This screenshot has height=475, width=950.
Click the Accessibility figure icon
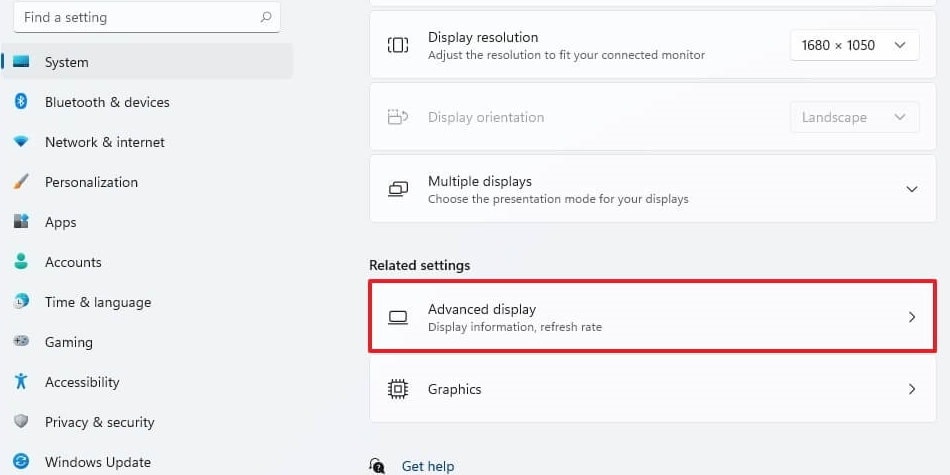[21, 382]
